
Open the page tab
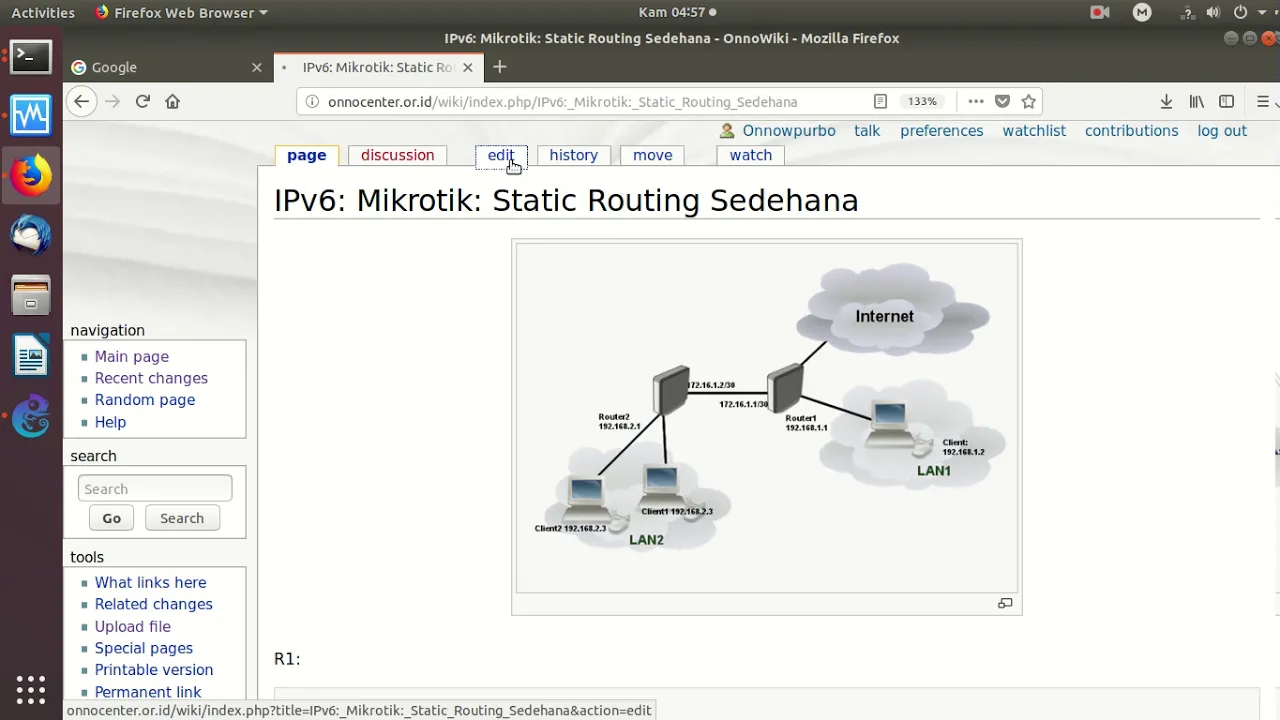[306, 155]
